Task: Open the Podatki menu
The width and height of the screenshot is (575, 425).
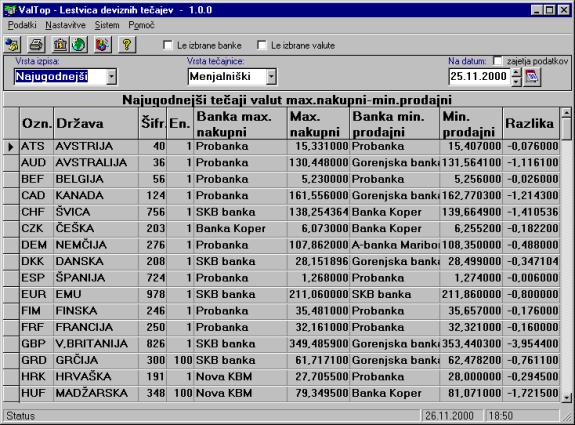Action: click(x=22, y=25)
